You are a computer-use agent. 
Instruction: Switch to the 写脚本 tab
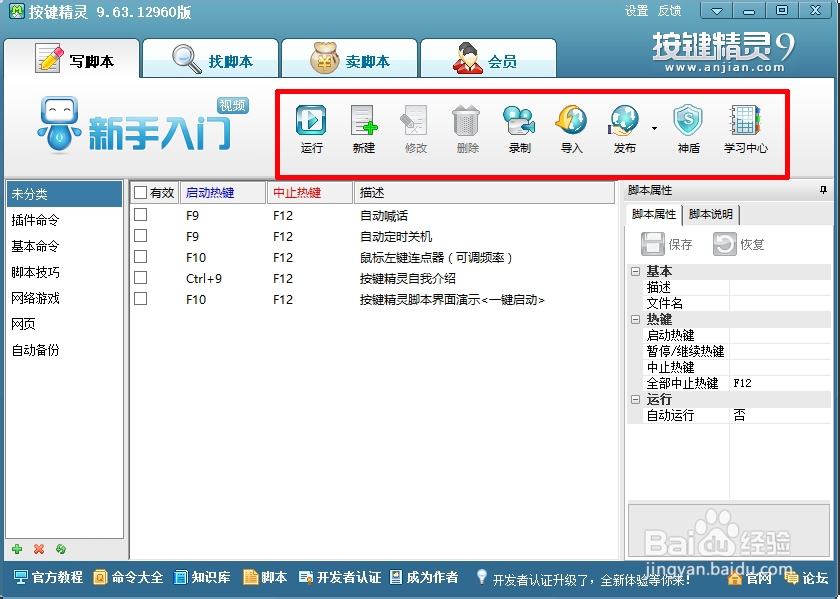tap(72, 58)
